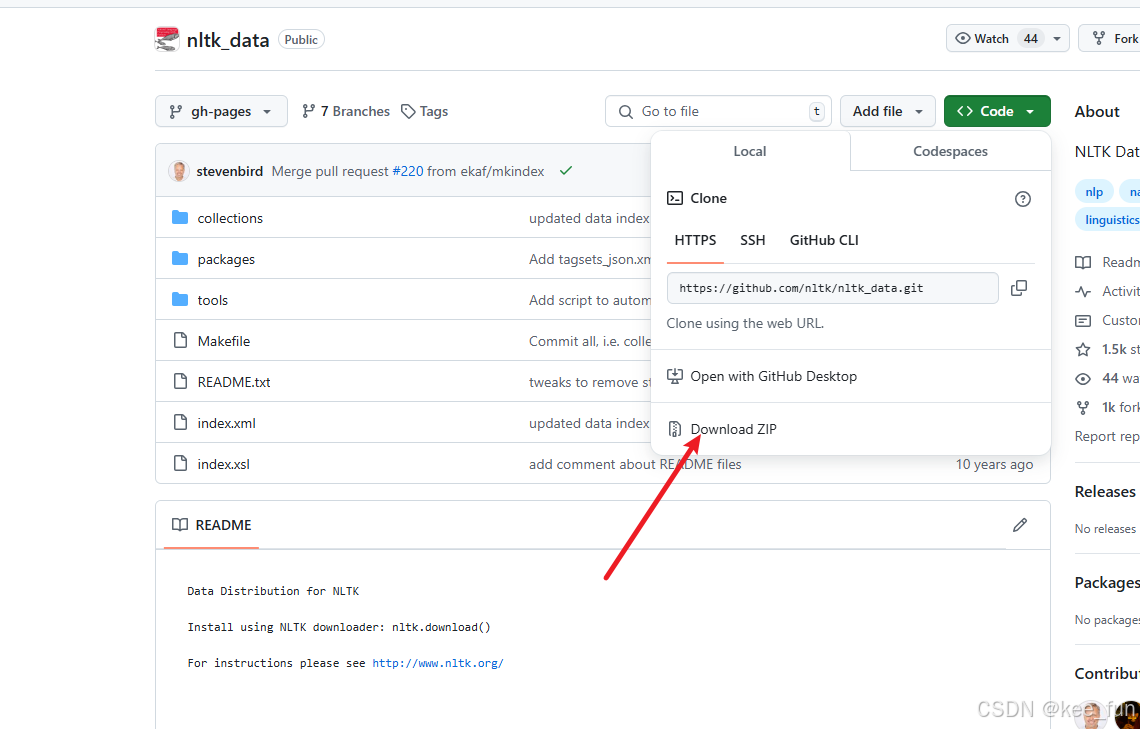Image resolution: width=1140 pixels, height=729 pixels.
Task: Click the nlp topic tag
Action: pyautogui.click(x=1094, y=192)
